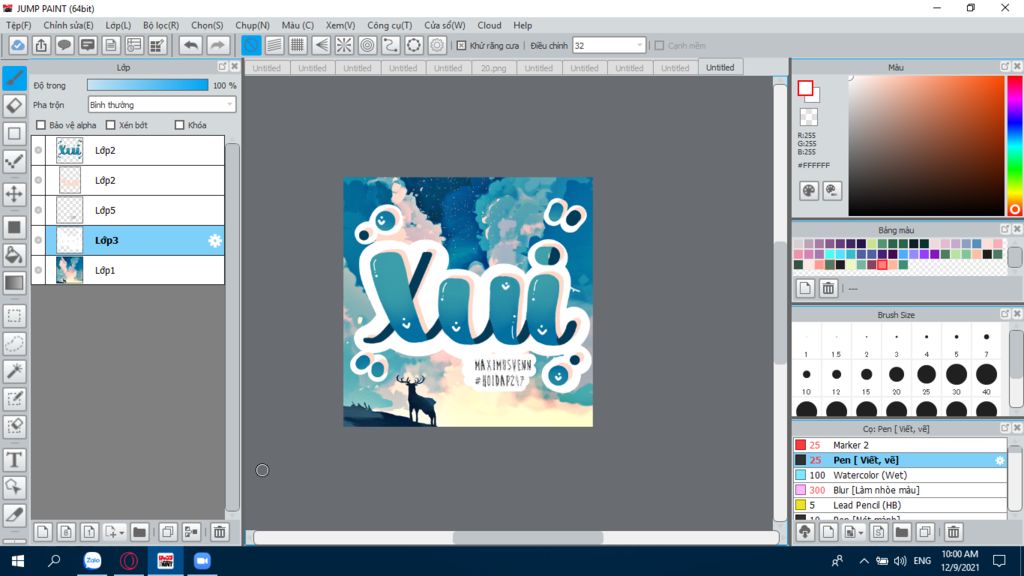Select the transparent color swatch

tap(808, 117)
